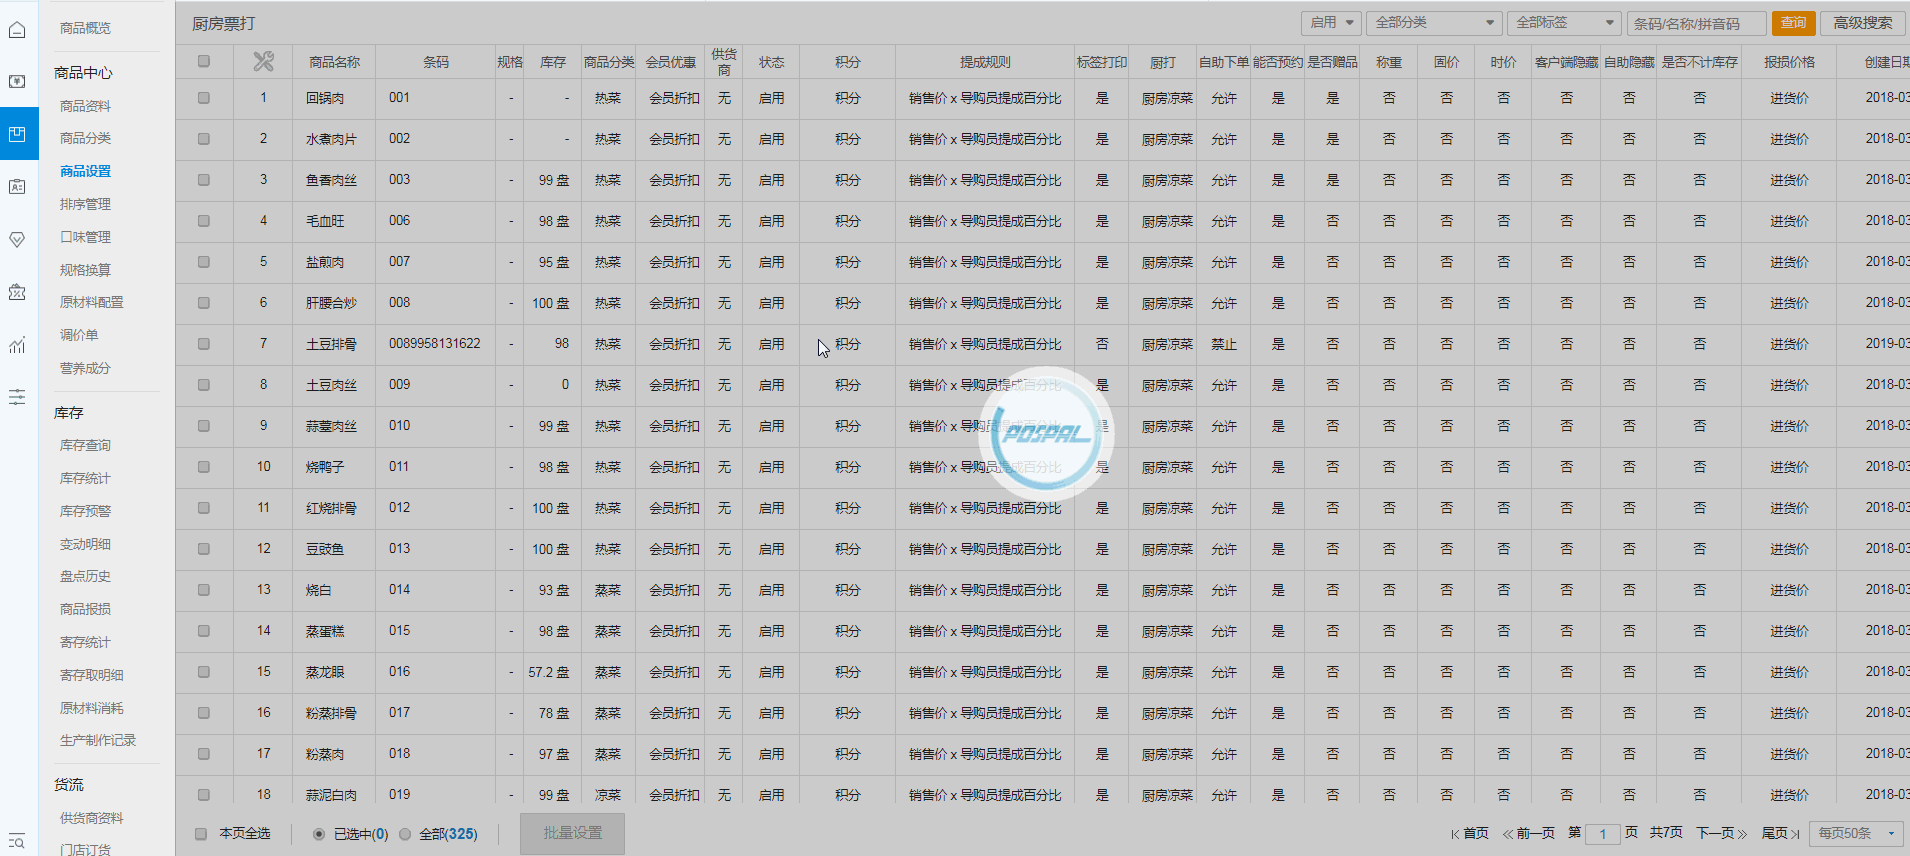Click the 库存 column header

pos(553,62)
